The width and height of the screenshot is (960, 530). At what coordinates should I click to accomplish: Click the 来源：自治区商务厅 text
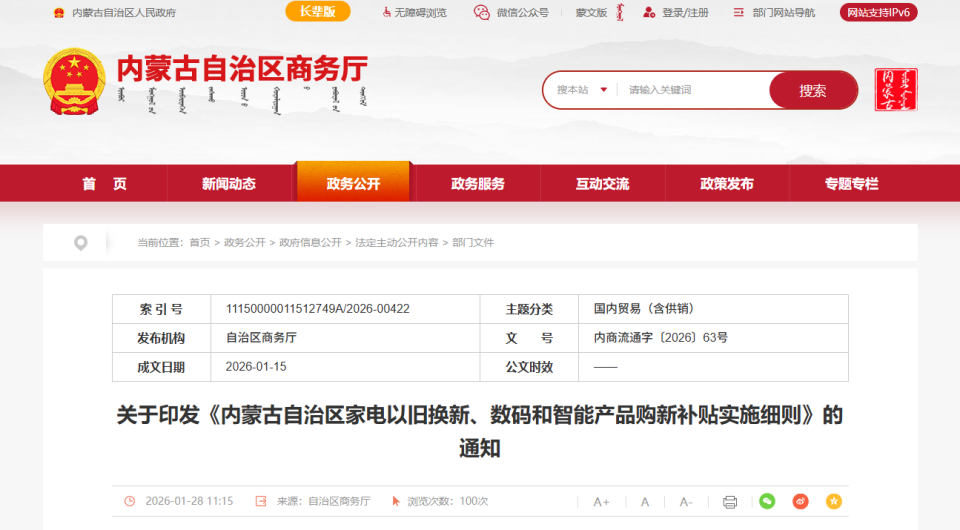[x=323, y=501]
